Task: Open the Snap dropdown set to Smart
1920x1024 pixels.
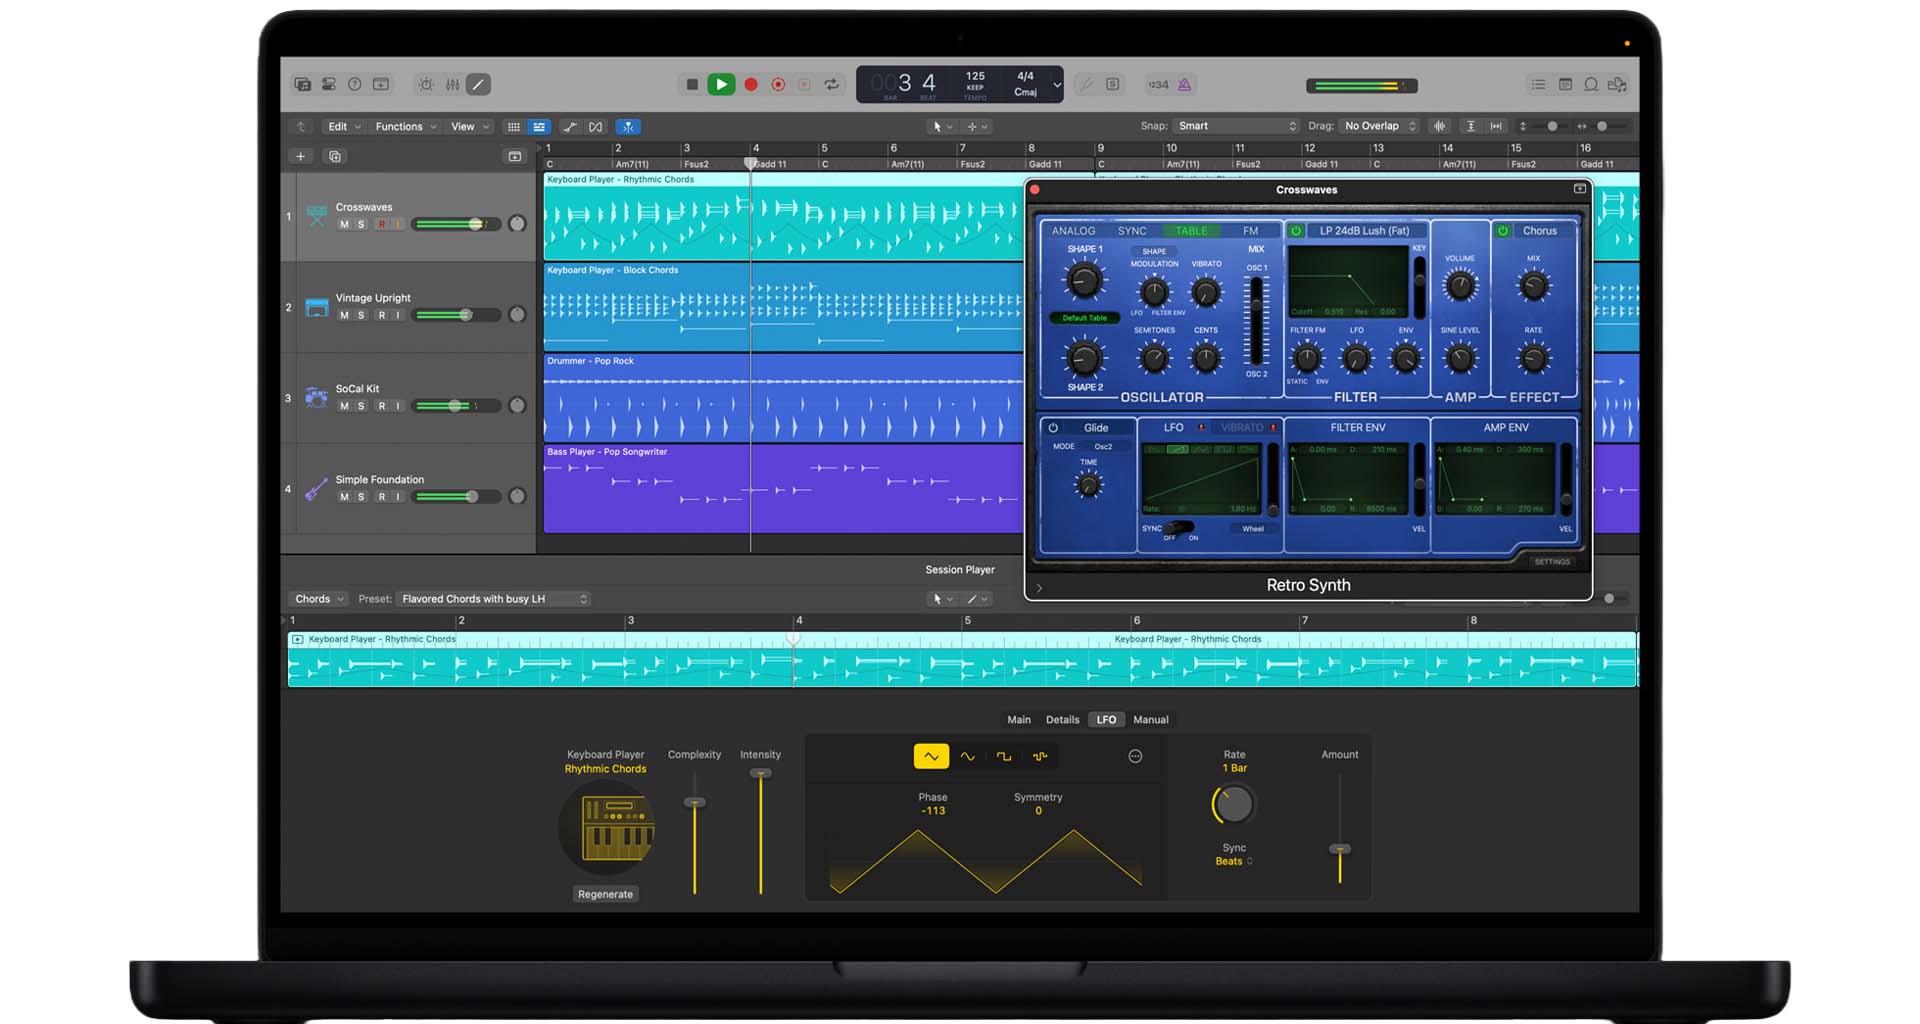Action: 1236,126
